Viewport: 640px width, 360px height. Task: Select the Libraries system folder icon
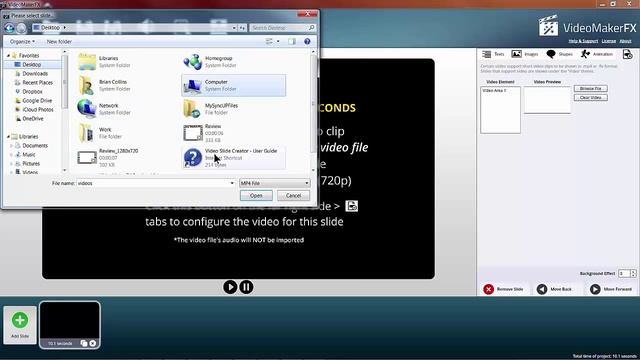coord(87,62)
